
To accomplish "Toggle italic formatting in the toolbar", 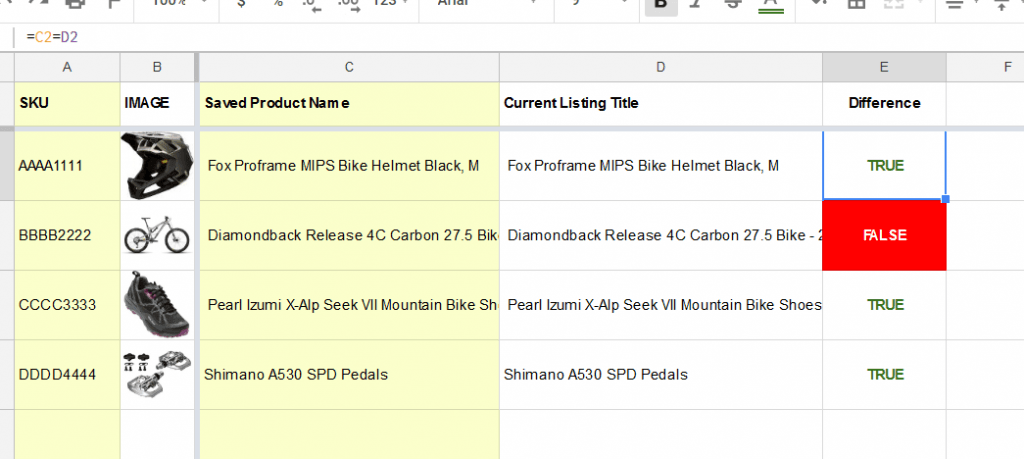I will tap(697, 5).
